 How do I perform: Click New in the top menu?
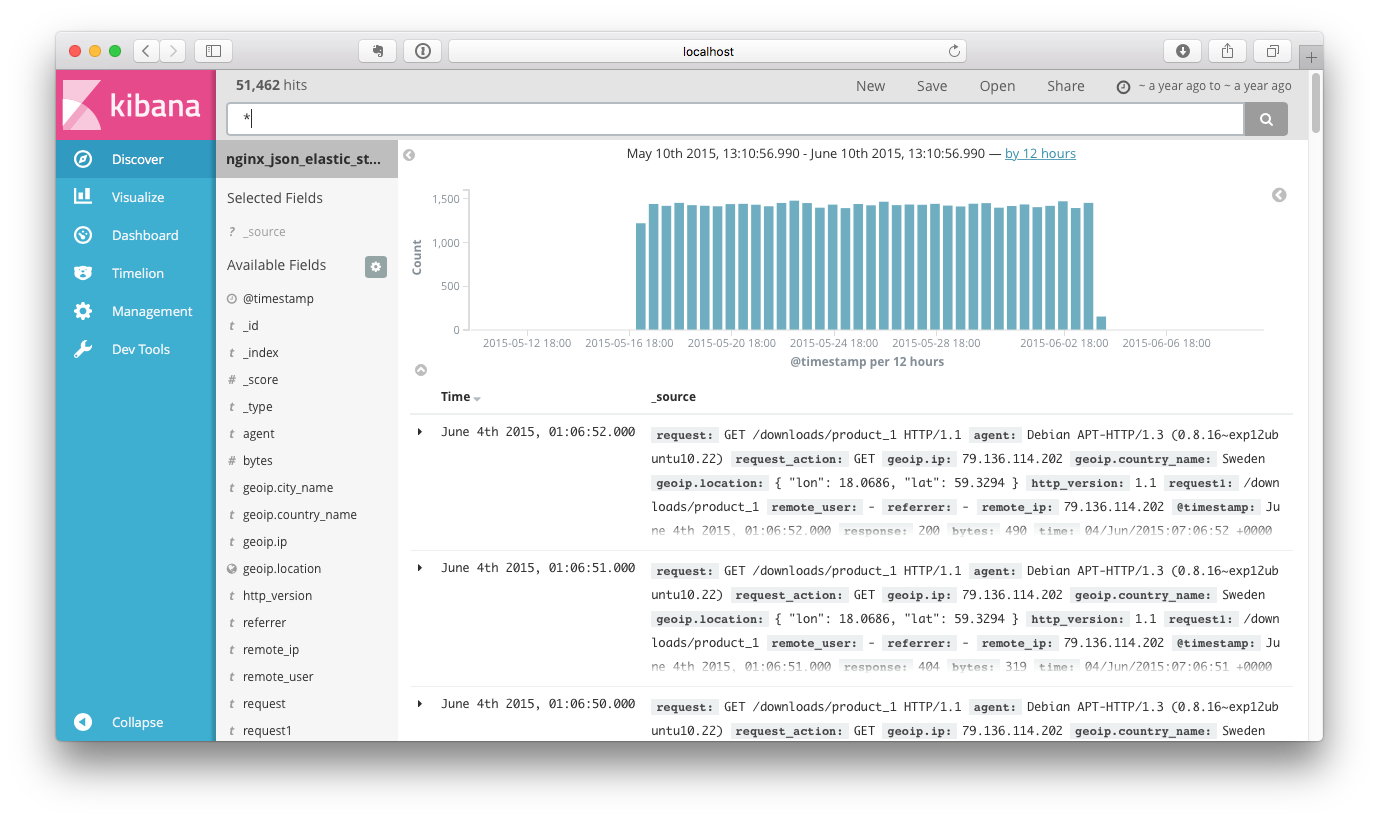870,86
